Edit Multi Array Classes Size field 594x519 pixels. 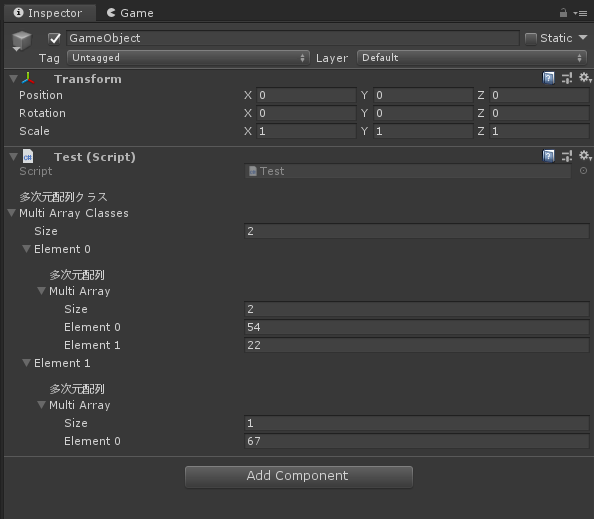click(x=417, y=231)
